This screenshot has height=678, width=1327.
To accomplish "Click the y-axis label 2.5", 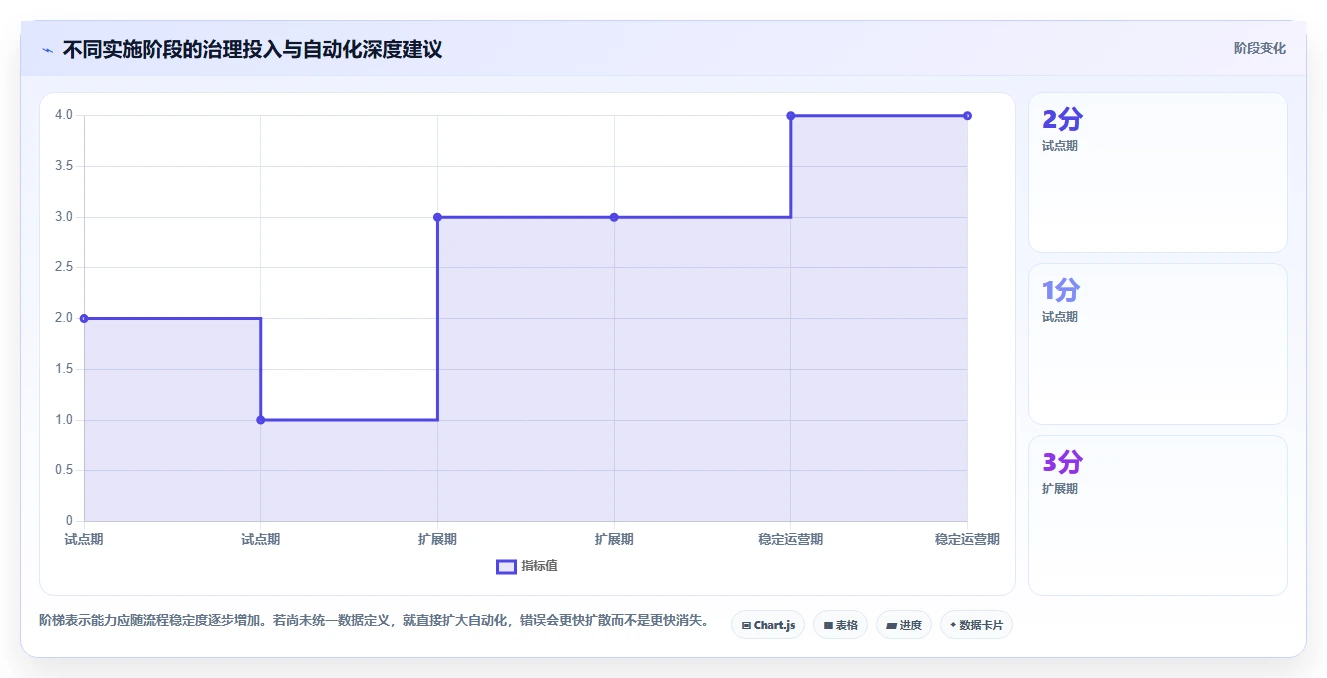I will 64,267.
